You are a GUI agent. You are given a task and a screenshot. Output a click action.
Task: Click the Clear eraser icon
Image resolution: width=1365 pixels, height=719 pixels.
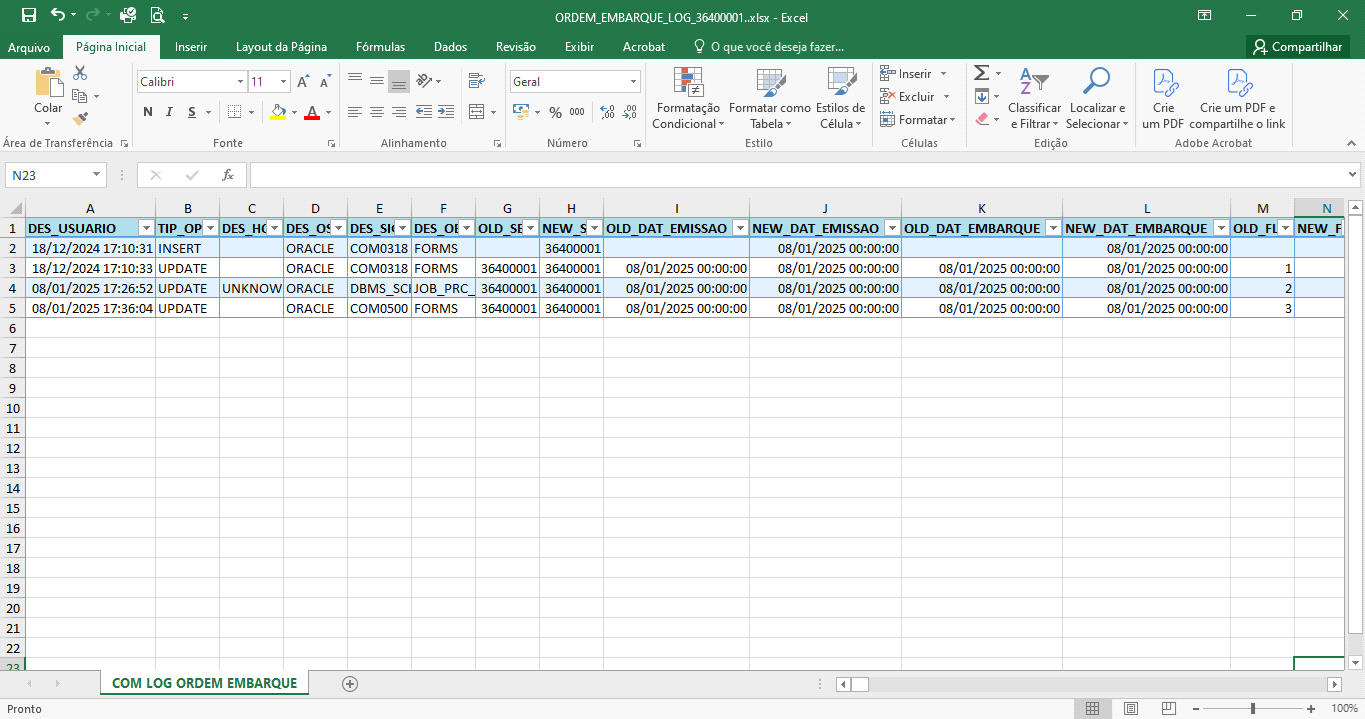(982, 119)
